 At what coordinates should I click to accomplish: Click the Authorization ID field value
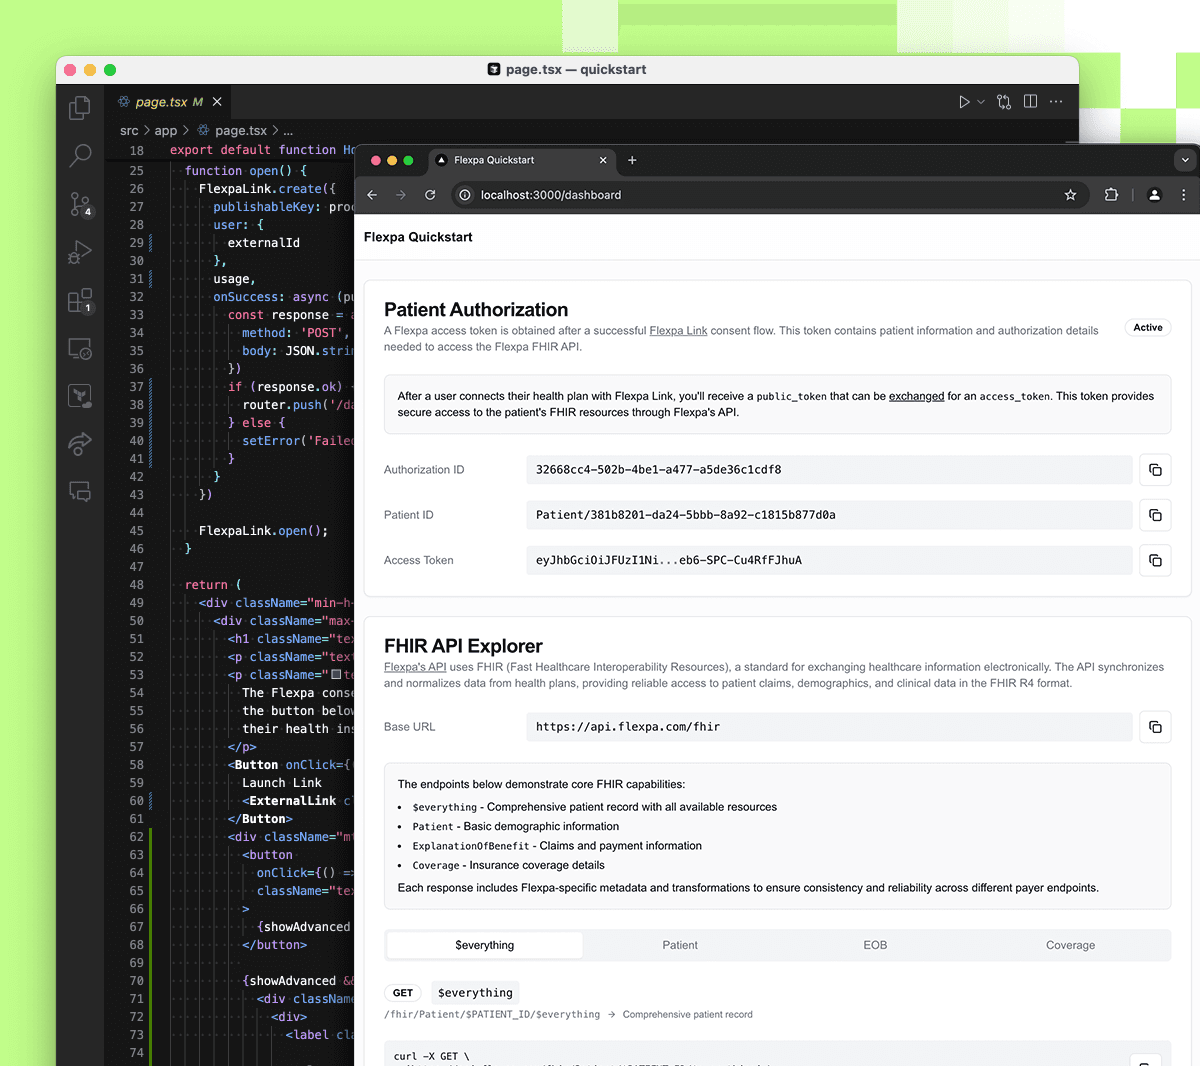click(x=829, y=470)
